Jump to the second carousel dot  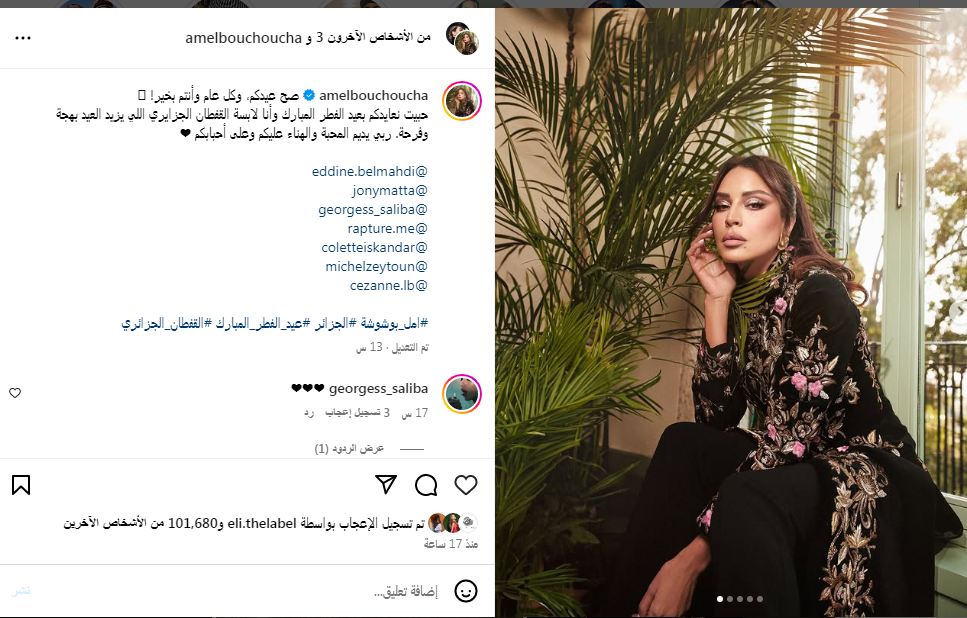click(730, 599)
